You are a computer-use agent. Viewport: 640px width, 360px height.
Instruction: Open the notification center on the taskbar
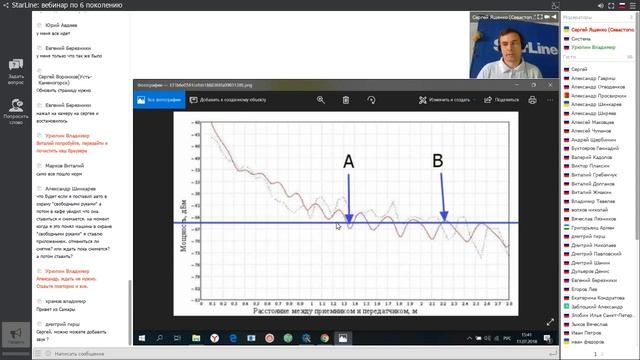click(x=548, y=338)
